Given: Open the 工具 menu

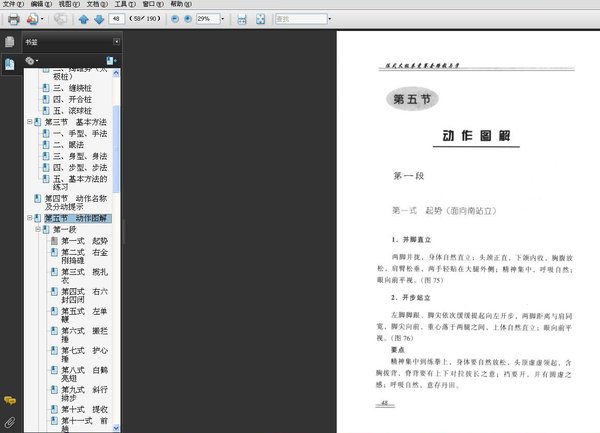Looking at the screenshot, I should tap(125, 4).
